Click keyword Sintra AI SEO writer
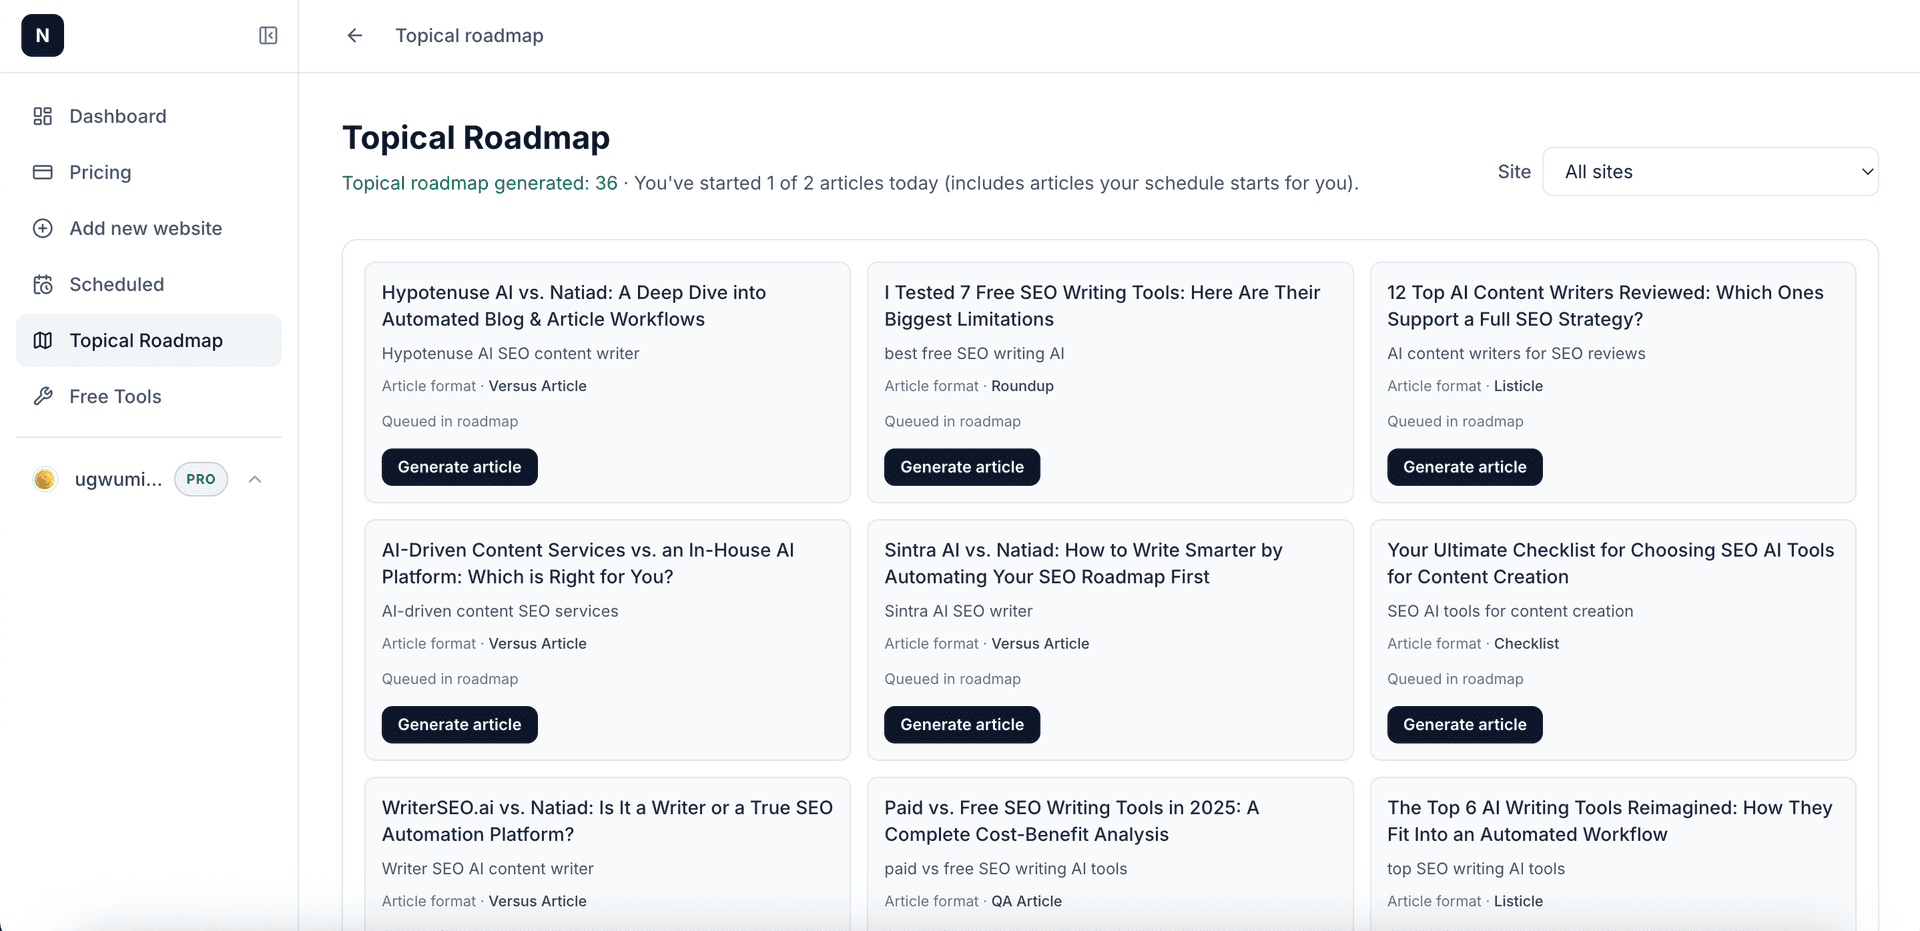The image size is (1920, 931). click(x=958, y=611)
